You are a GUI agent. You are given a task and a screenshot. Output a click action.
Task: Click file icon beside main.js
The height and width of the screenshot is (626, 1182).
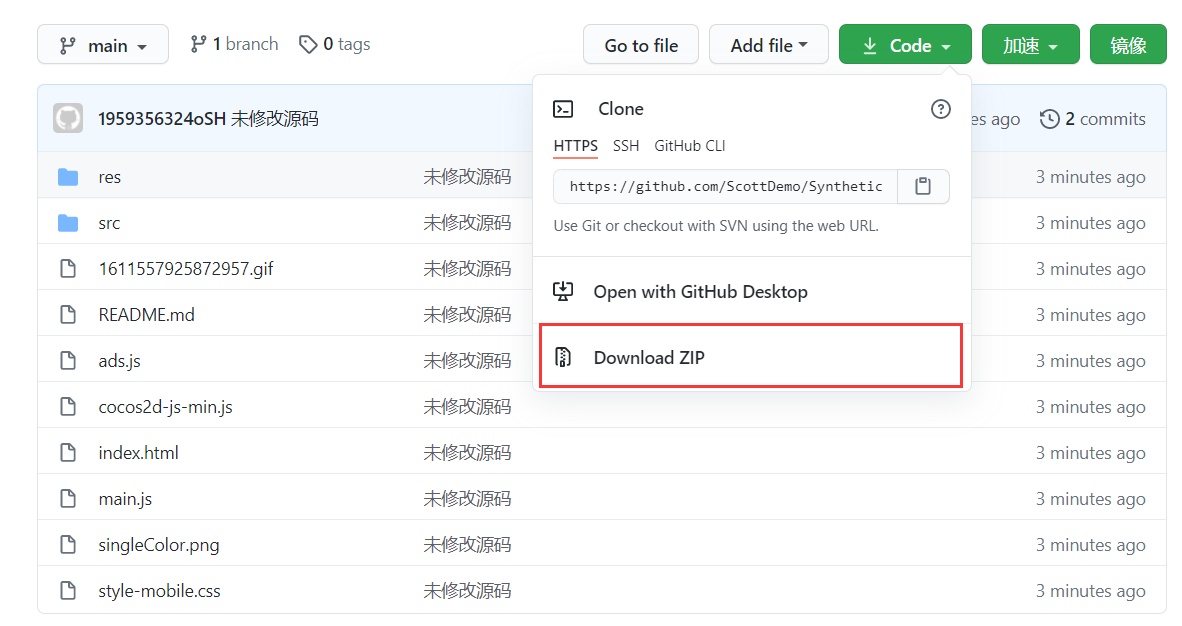pyautogui.click(x=68, y=499)
